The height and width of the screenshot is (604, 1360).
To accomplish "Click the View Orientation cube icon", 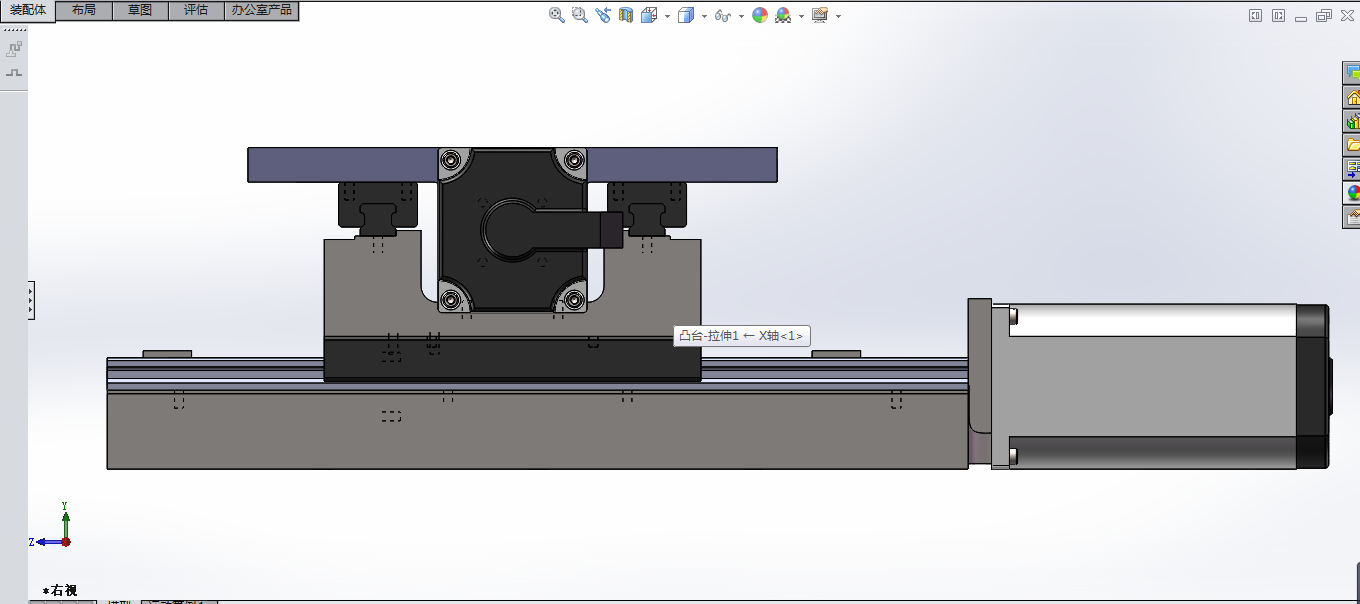I will [x=649, y=15].
